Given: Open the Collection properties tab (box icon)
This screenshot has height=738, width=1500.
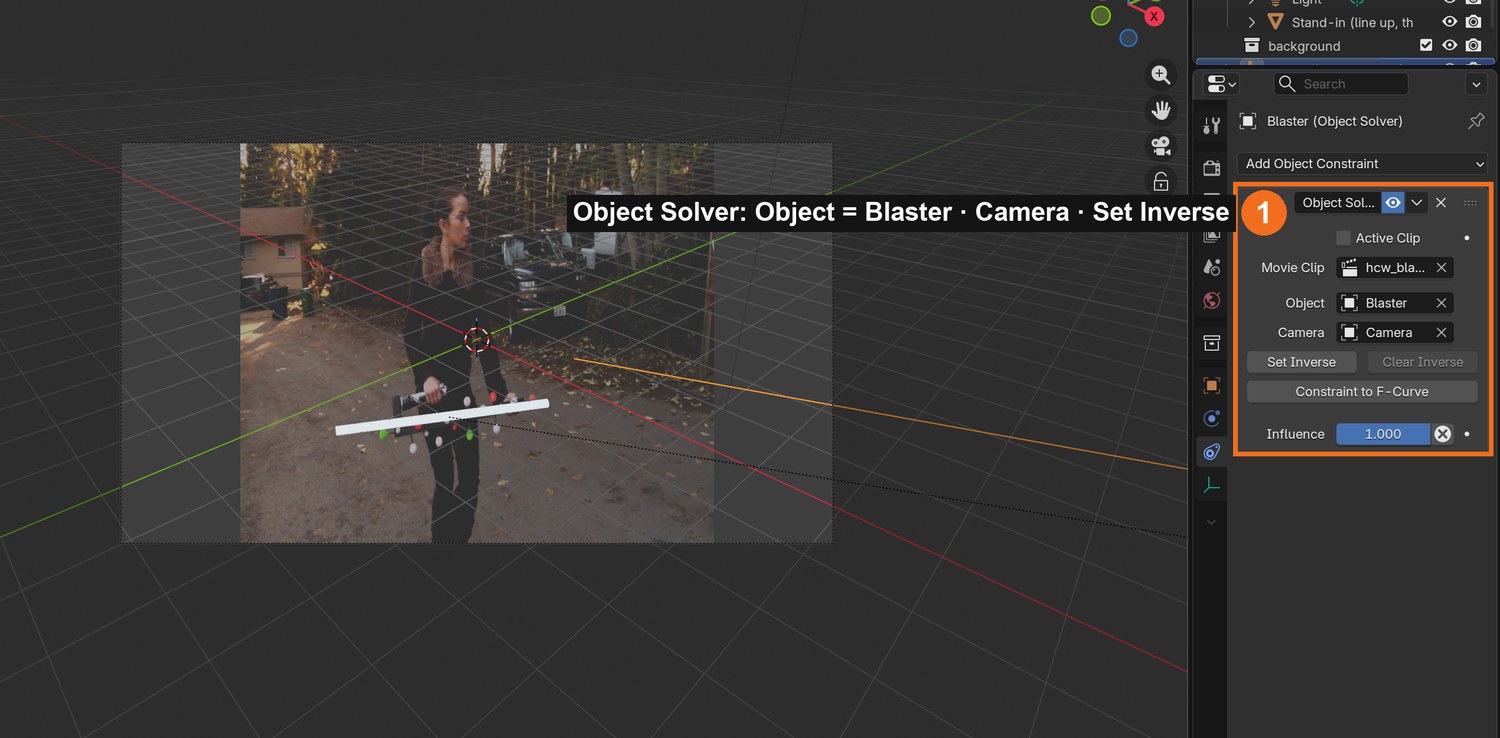Looking at the screenshot, I should point(1212,343).
